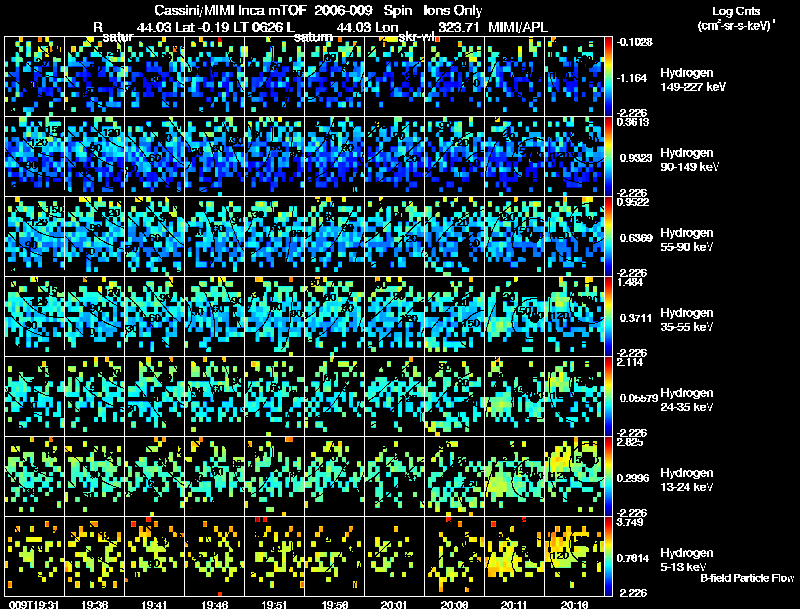Click the color bar beside Hydrogen 24-35 keV
Screen dimensions: 800x609
point(608,397)
